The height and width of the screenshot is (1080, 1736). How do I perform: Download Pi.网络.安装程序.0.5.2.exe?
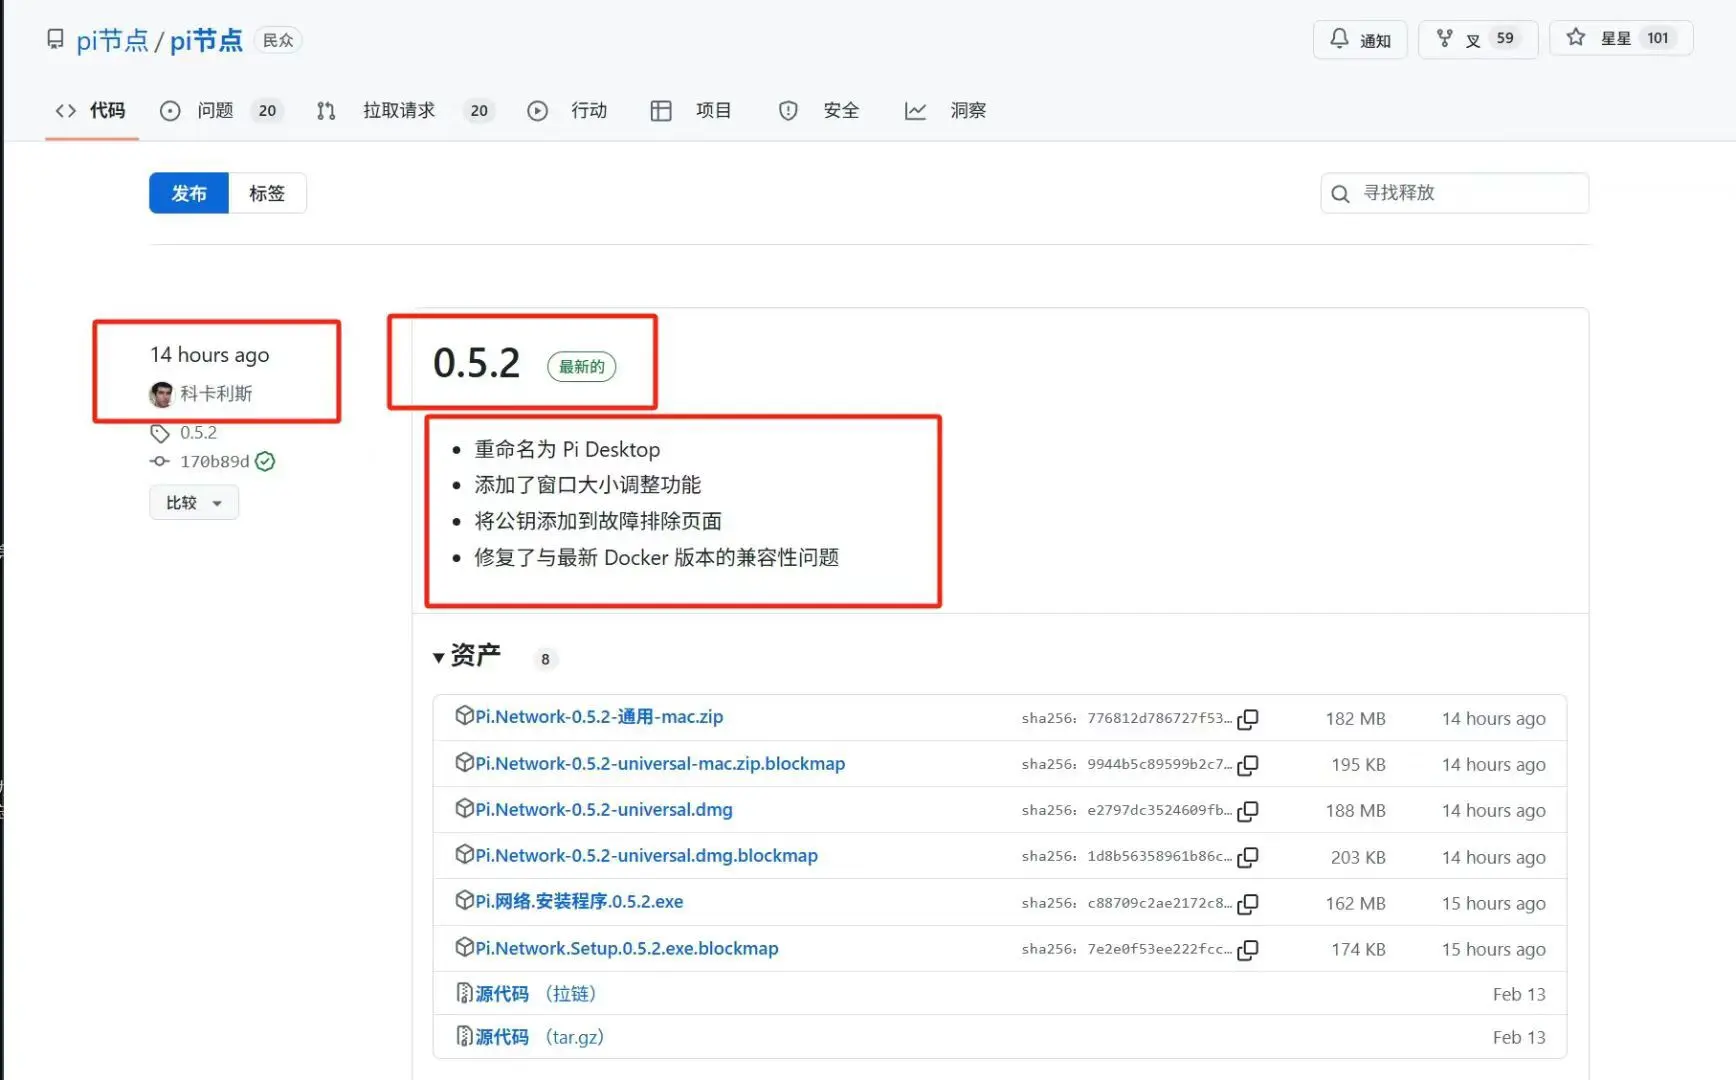(x=579, y=901)
